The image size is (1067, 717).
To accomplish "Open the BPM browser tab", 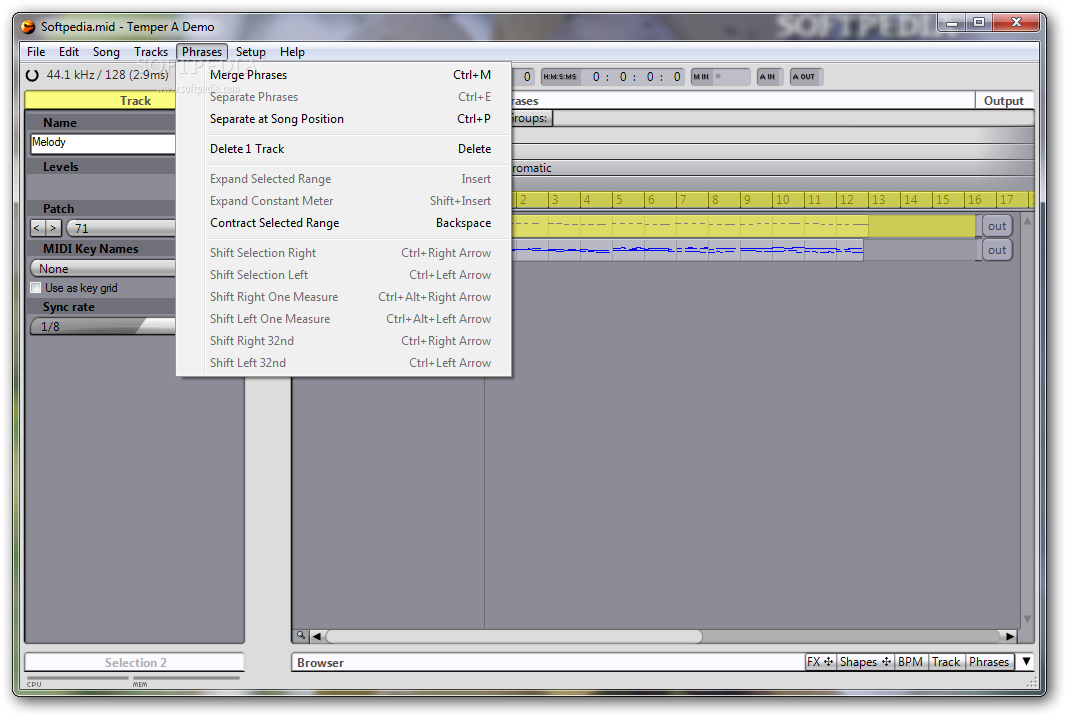I will tap(910, 662).
